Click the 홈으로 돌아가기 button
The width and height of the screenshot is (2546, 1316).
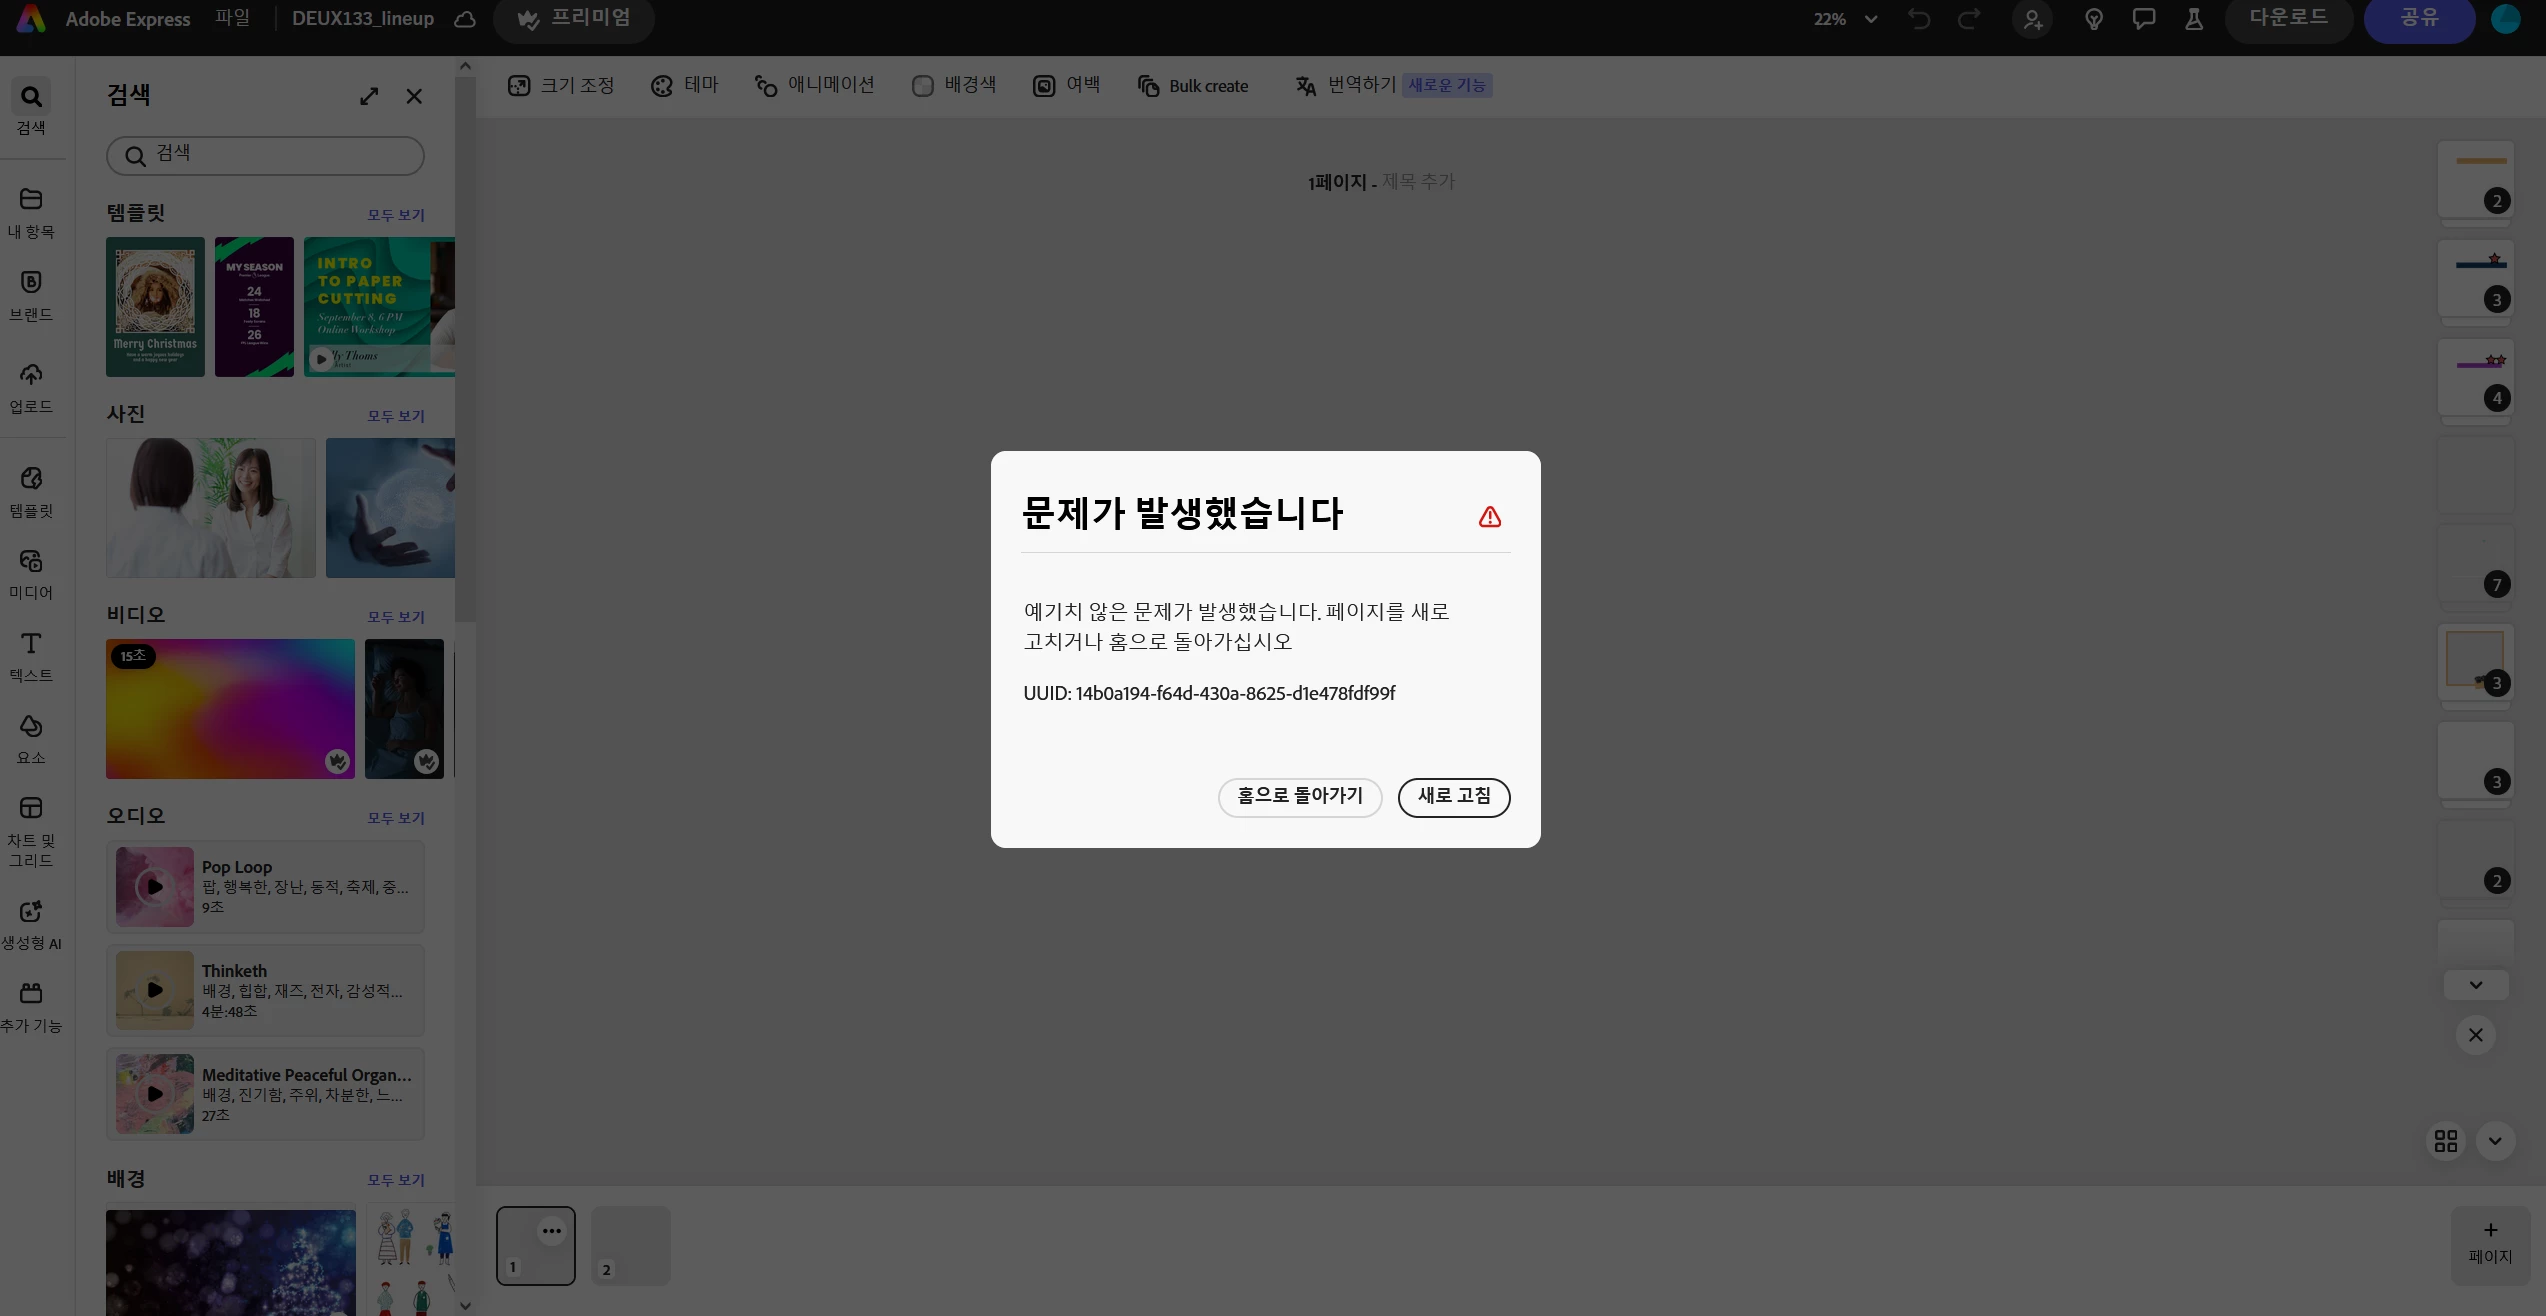[1299, 797]
